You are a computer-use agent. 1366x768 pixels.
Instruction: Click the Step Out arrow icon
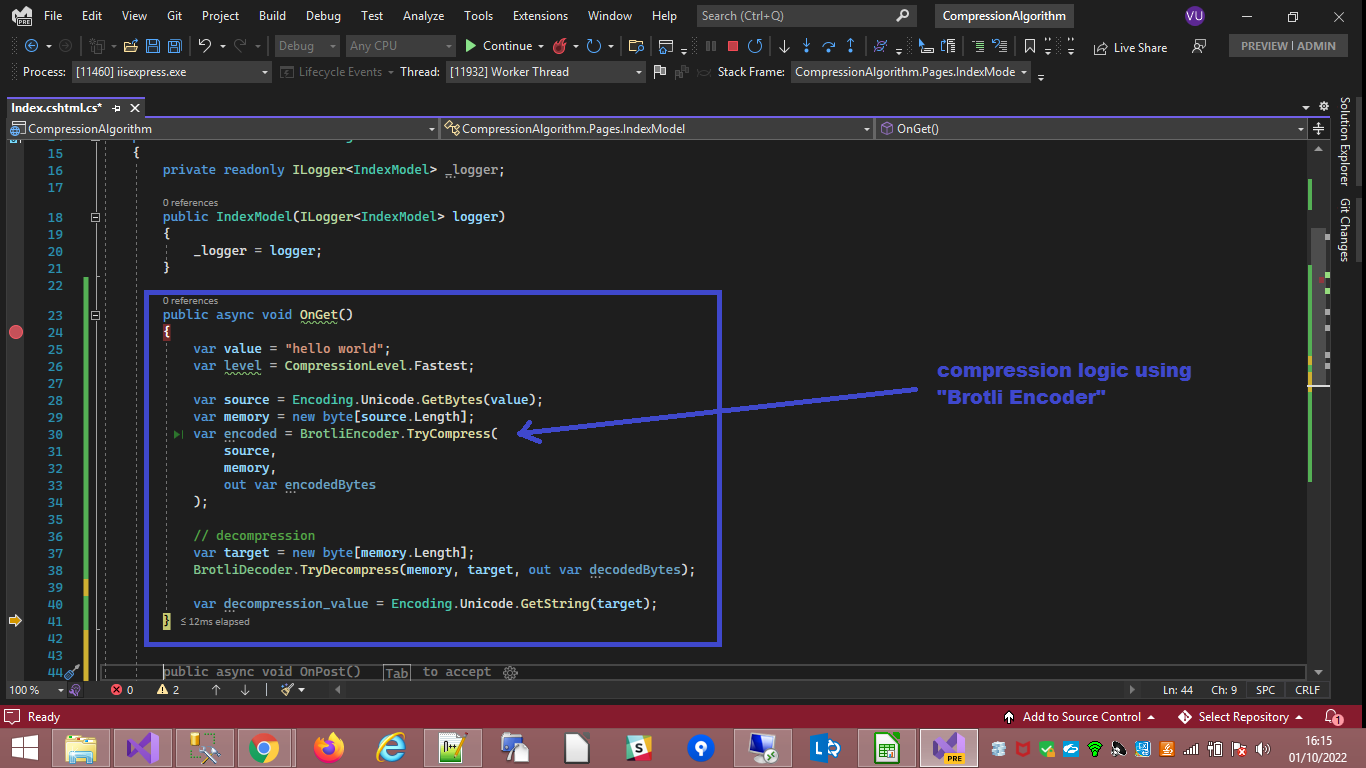point(850,46)
